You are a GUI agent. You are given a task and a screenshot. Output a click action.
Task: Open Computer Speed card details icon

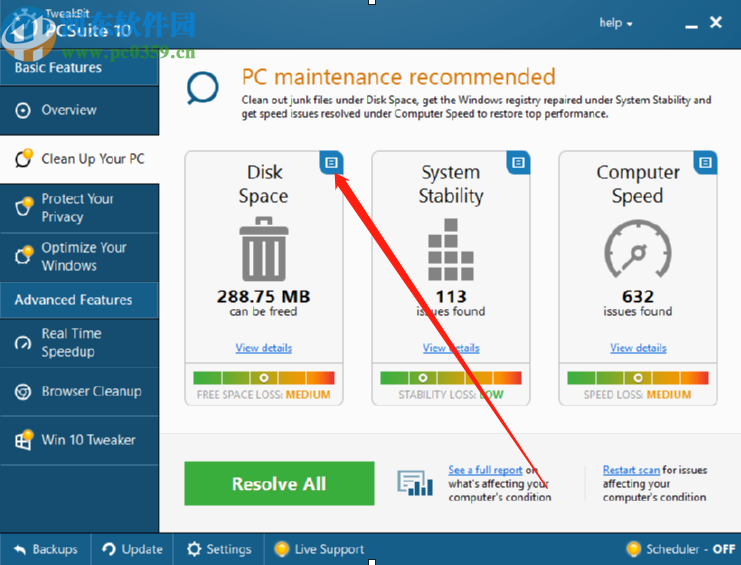click(x=705, y=163)
